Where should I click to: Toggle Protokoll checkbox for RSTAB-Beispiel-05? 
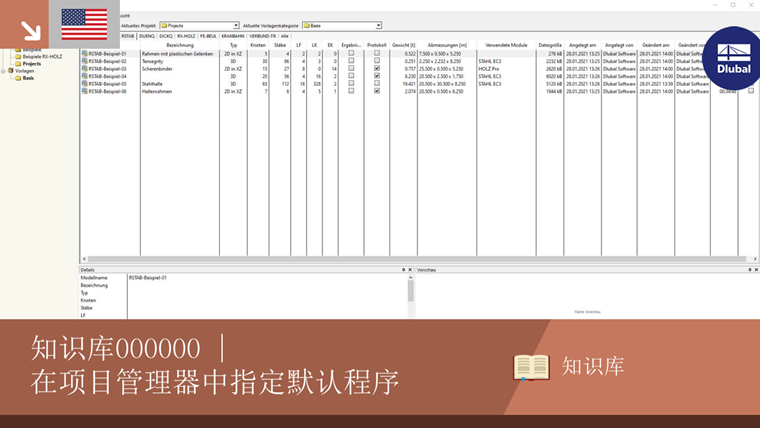[x=377, y=83]
